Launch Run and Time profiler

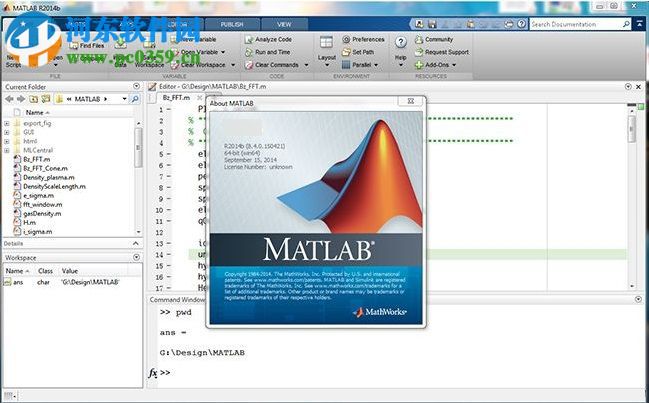267,52
